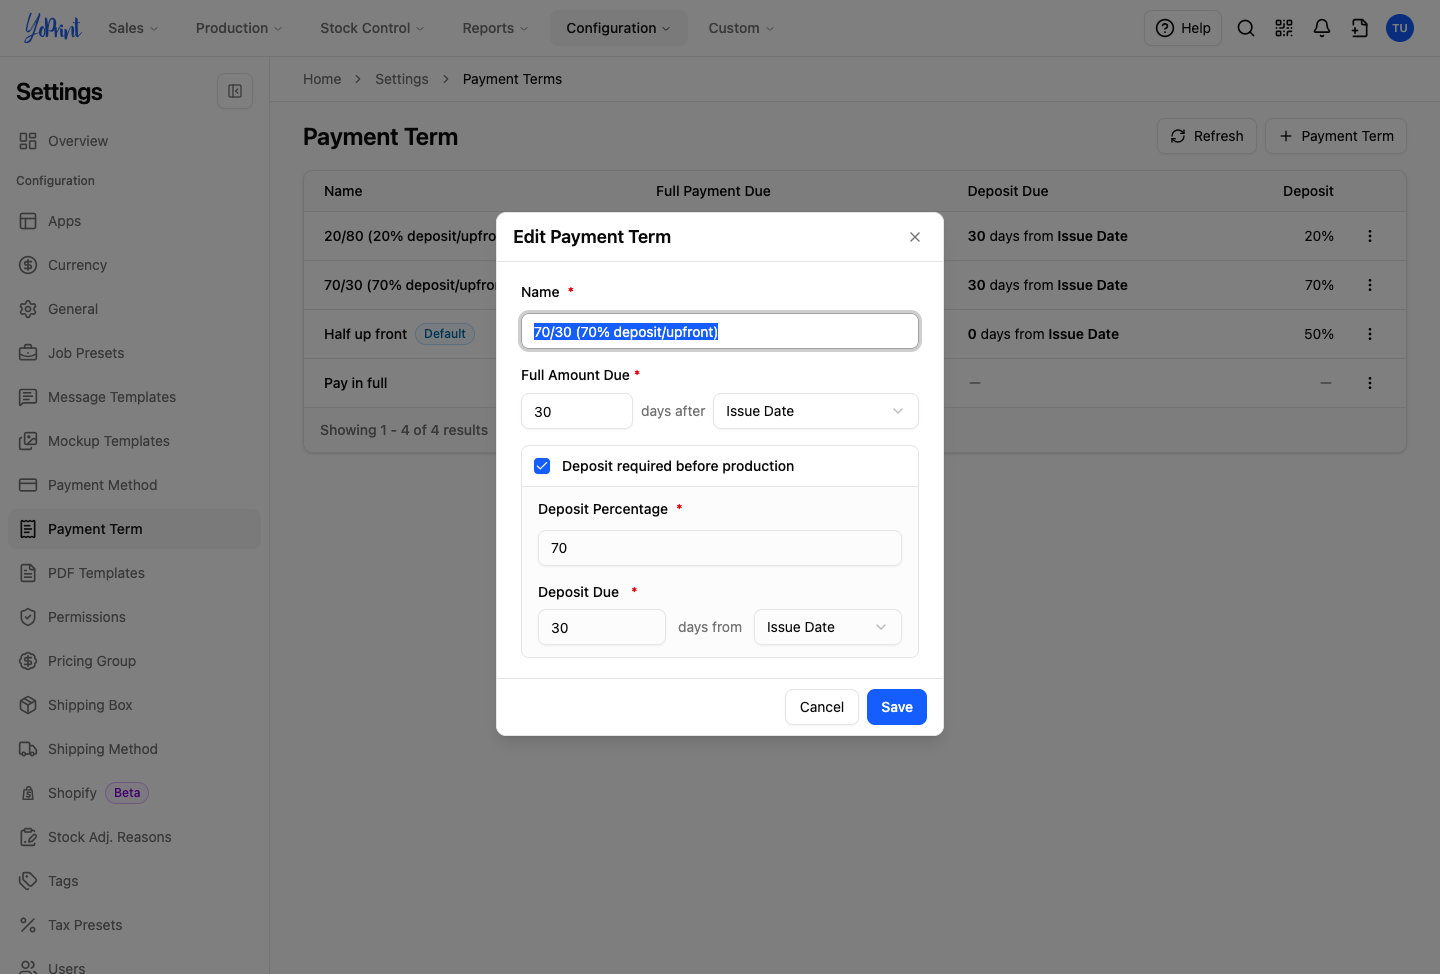Focus the Name input field

(720, 331)
